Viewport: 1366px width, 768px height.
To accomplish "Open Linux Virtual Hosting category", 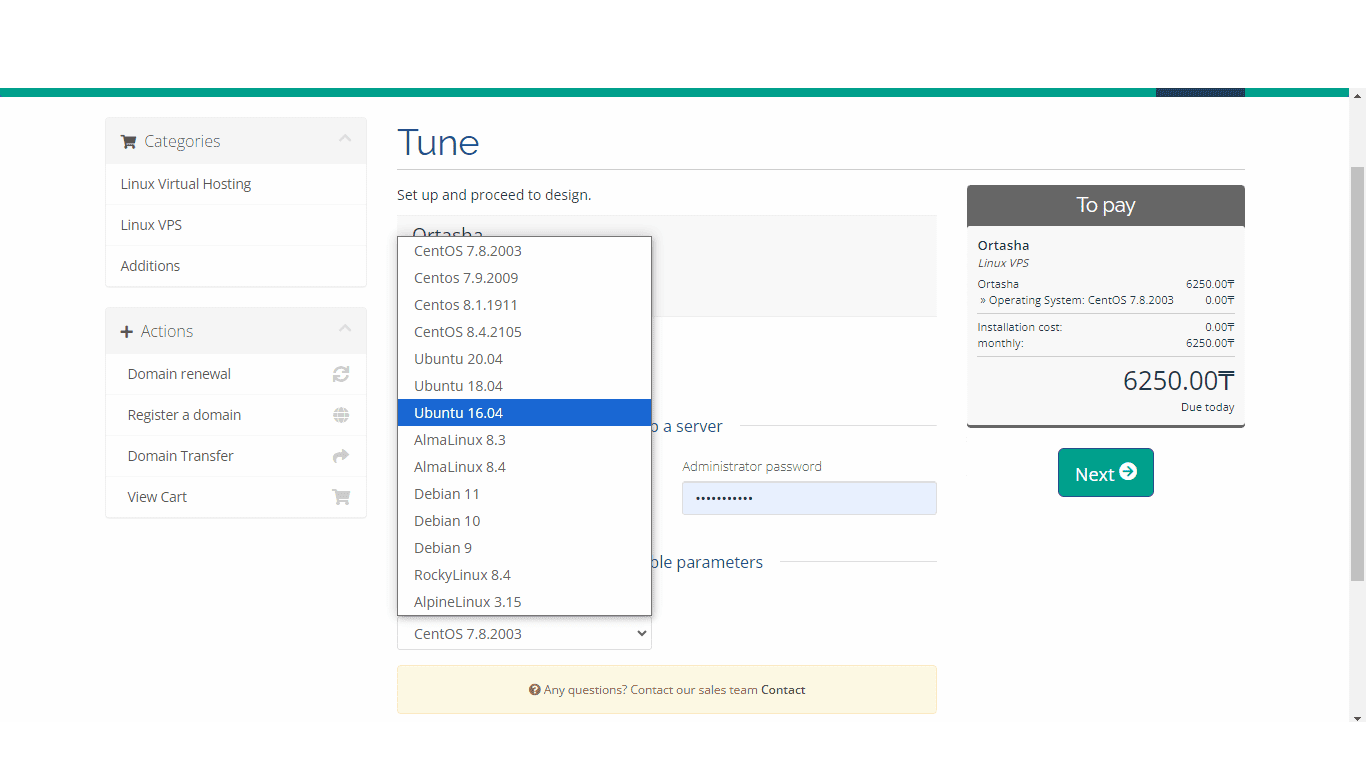I will 236,184.
